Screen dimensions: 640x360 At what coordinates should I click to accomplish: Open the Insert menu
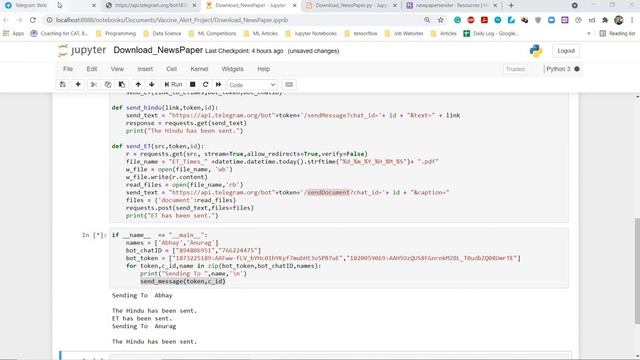coord(145,69)
